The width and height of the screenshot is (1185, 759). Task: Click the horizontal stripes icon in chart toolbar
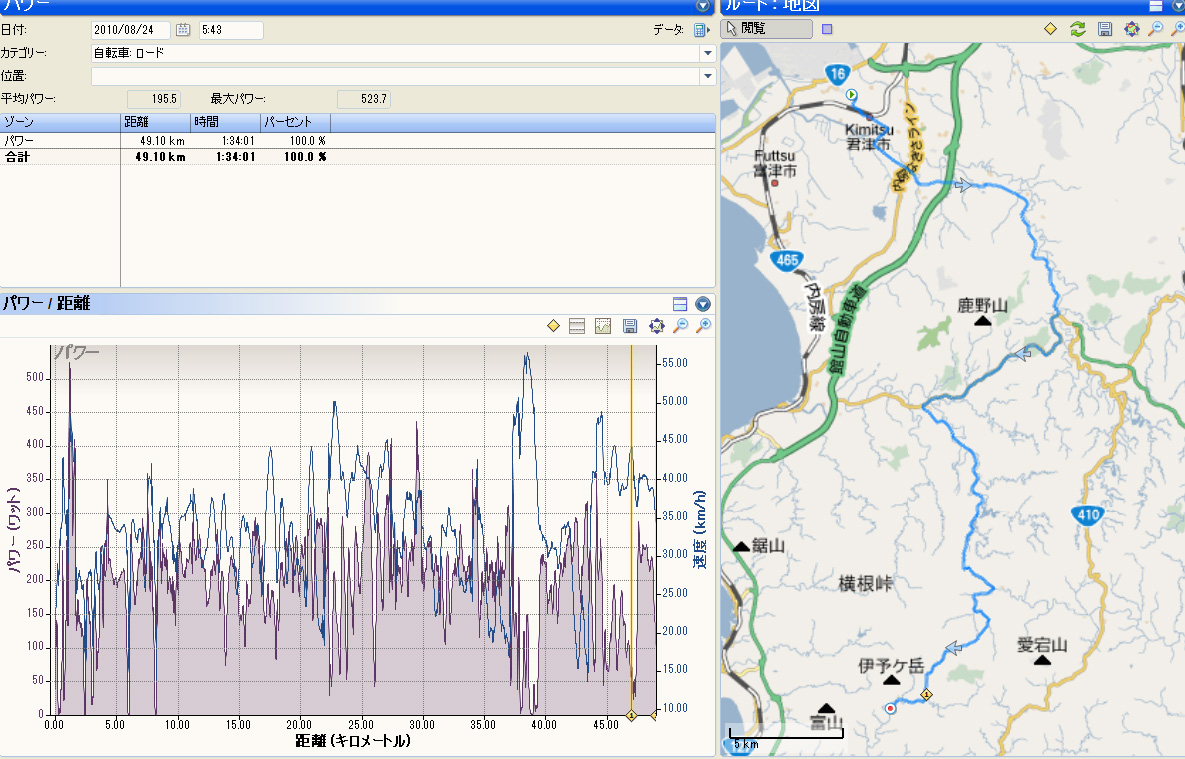point(577,326)
